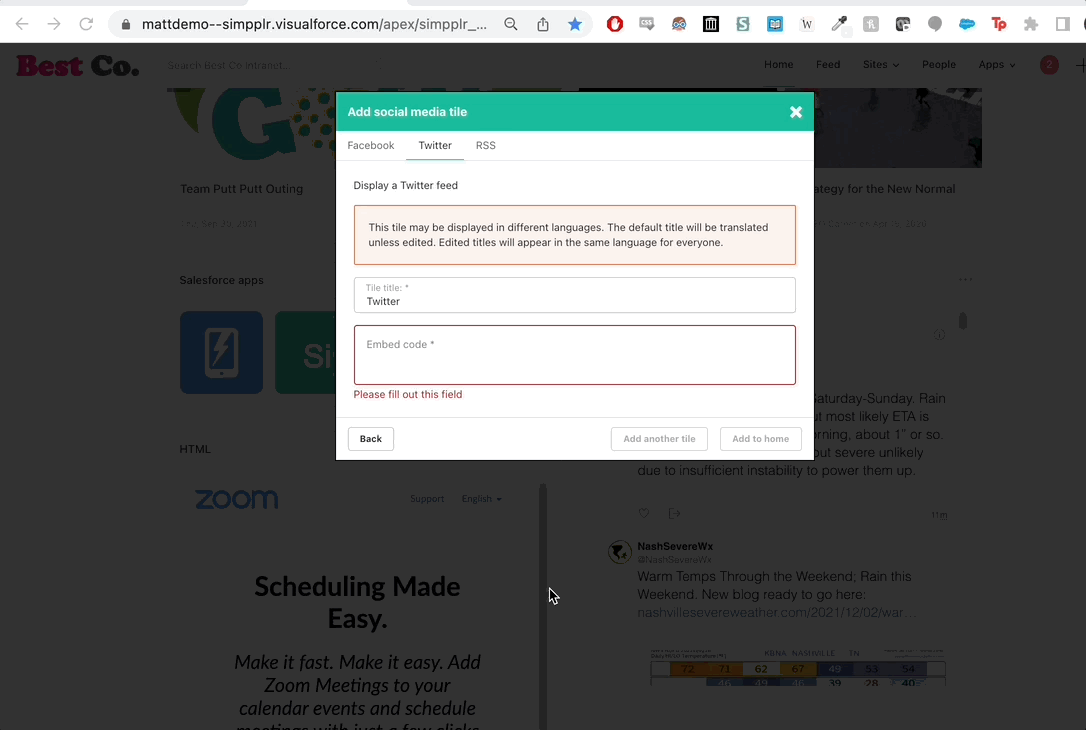Like the tweet with the heart icon
Image resolution: width=1086 pixels, height=730 pixels.
pyautogui.click(x=644, y=514)
